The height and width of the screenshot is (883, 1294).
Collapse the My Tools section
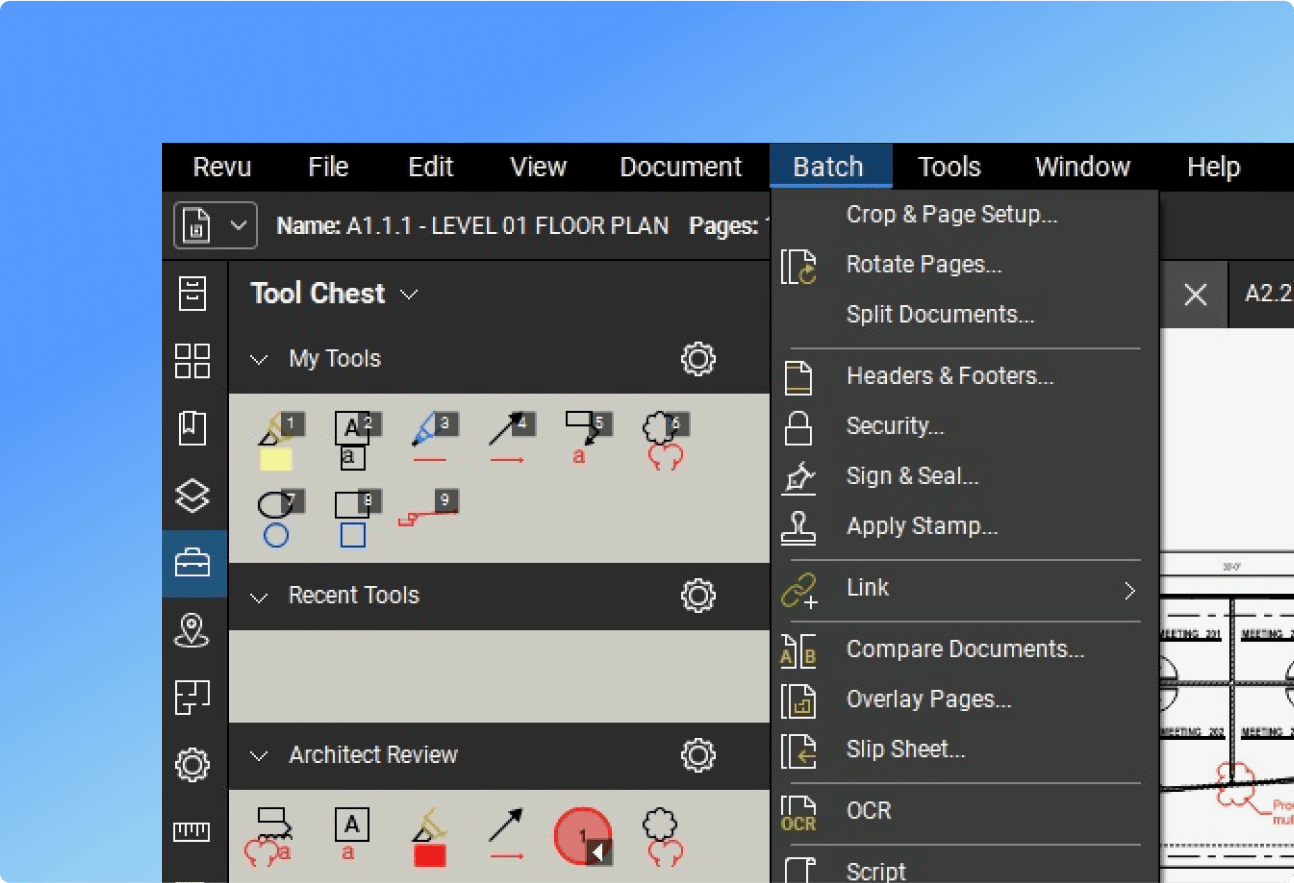(x=259, y=359)
